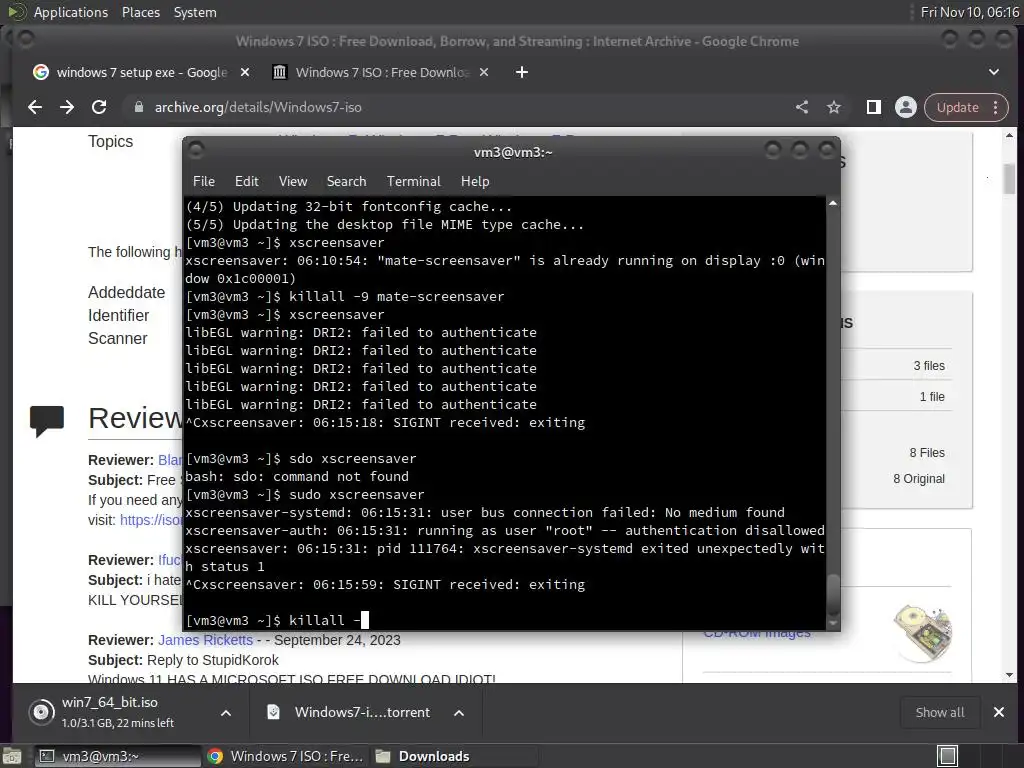Open Chrome three-dot menu
The image size is (1024, 768).
point(995,107)
